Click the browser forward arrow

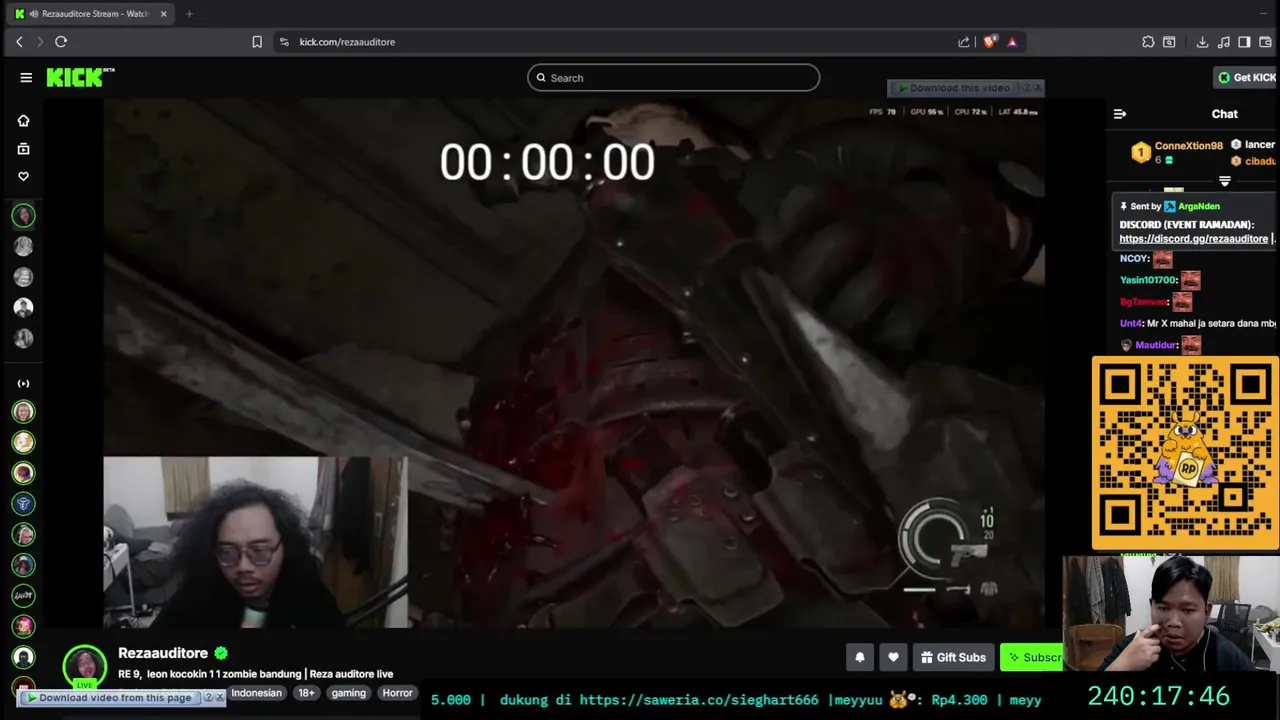(x=40, y=42)
